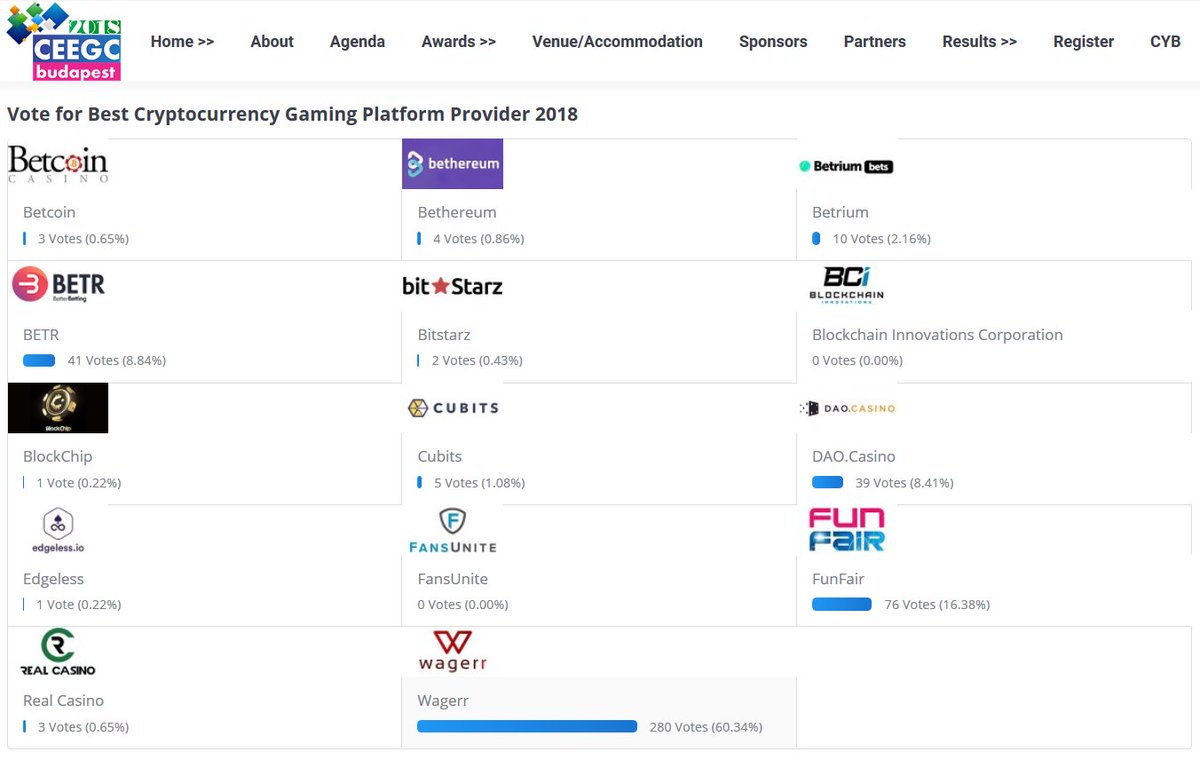Click the BlockChip logo
1200x760 pixels.
(58, 408)
